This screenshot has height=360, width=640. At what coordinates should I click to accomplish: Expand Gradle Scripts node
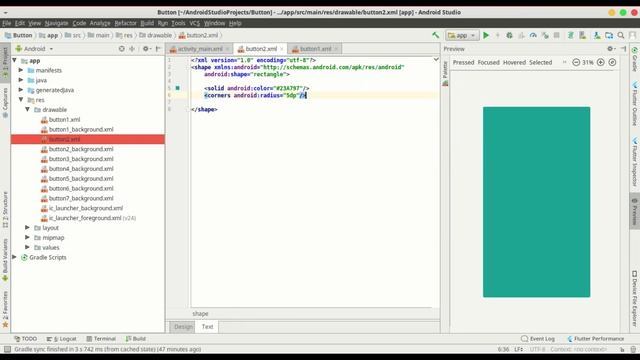pyautogui.click(x=15, y=257)
